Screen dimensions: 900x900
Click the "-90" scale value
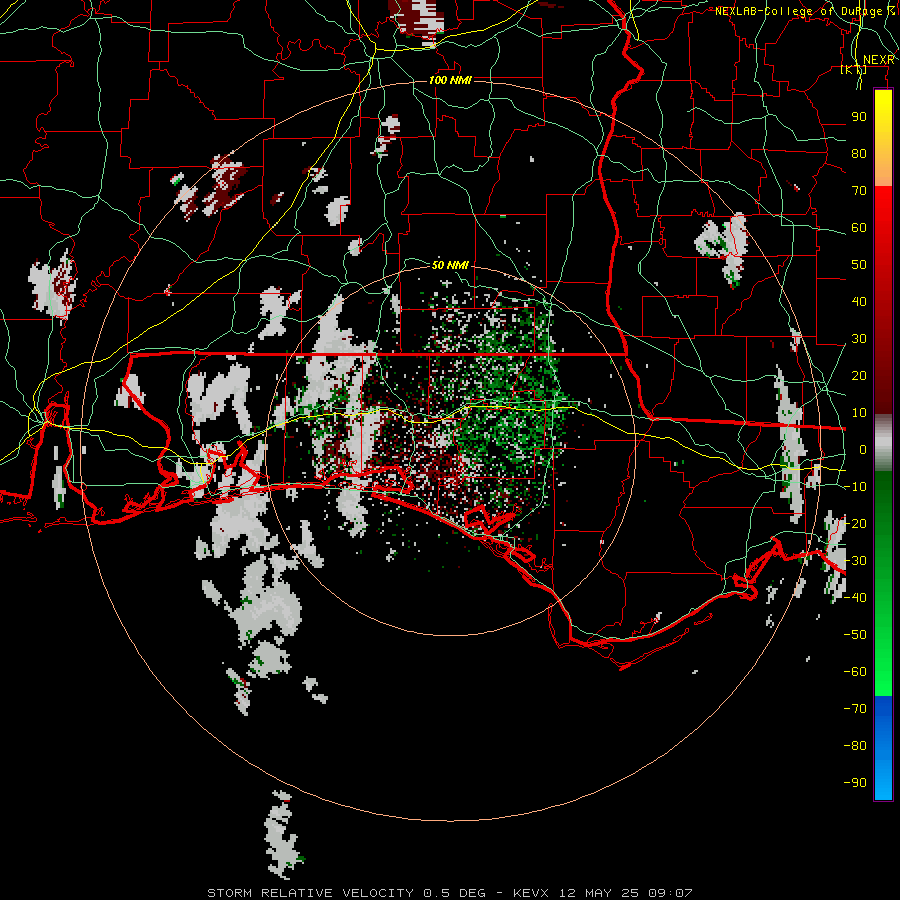click(855, 782)
